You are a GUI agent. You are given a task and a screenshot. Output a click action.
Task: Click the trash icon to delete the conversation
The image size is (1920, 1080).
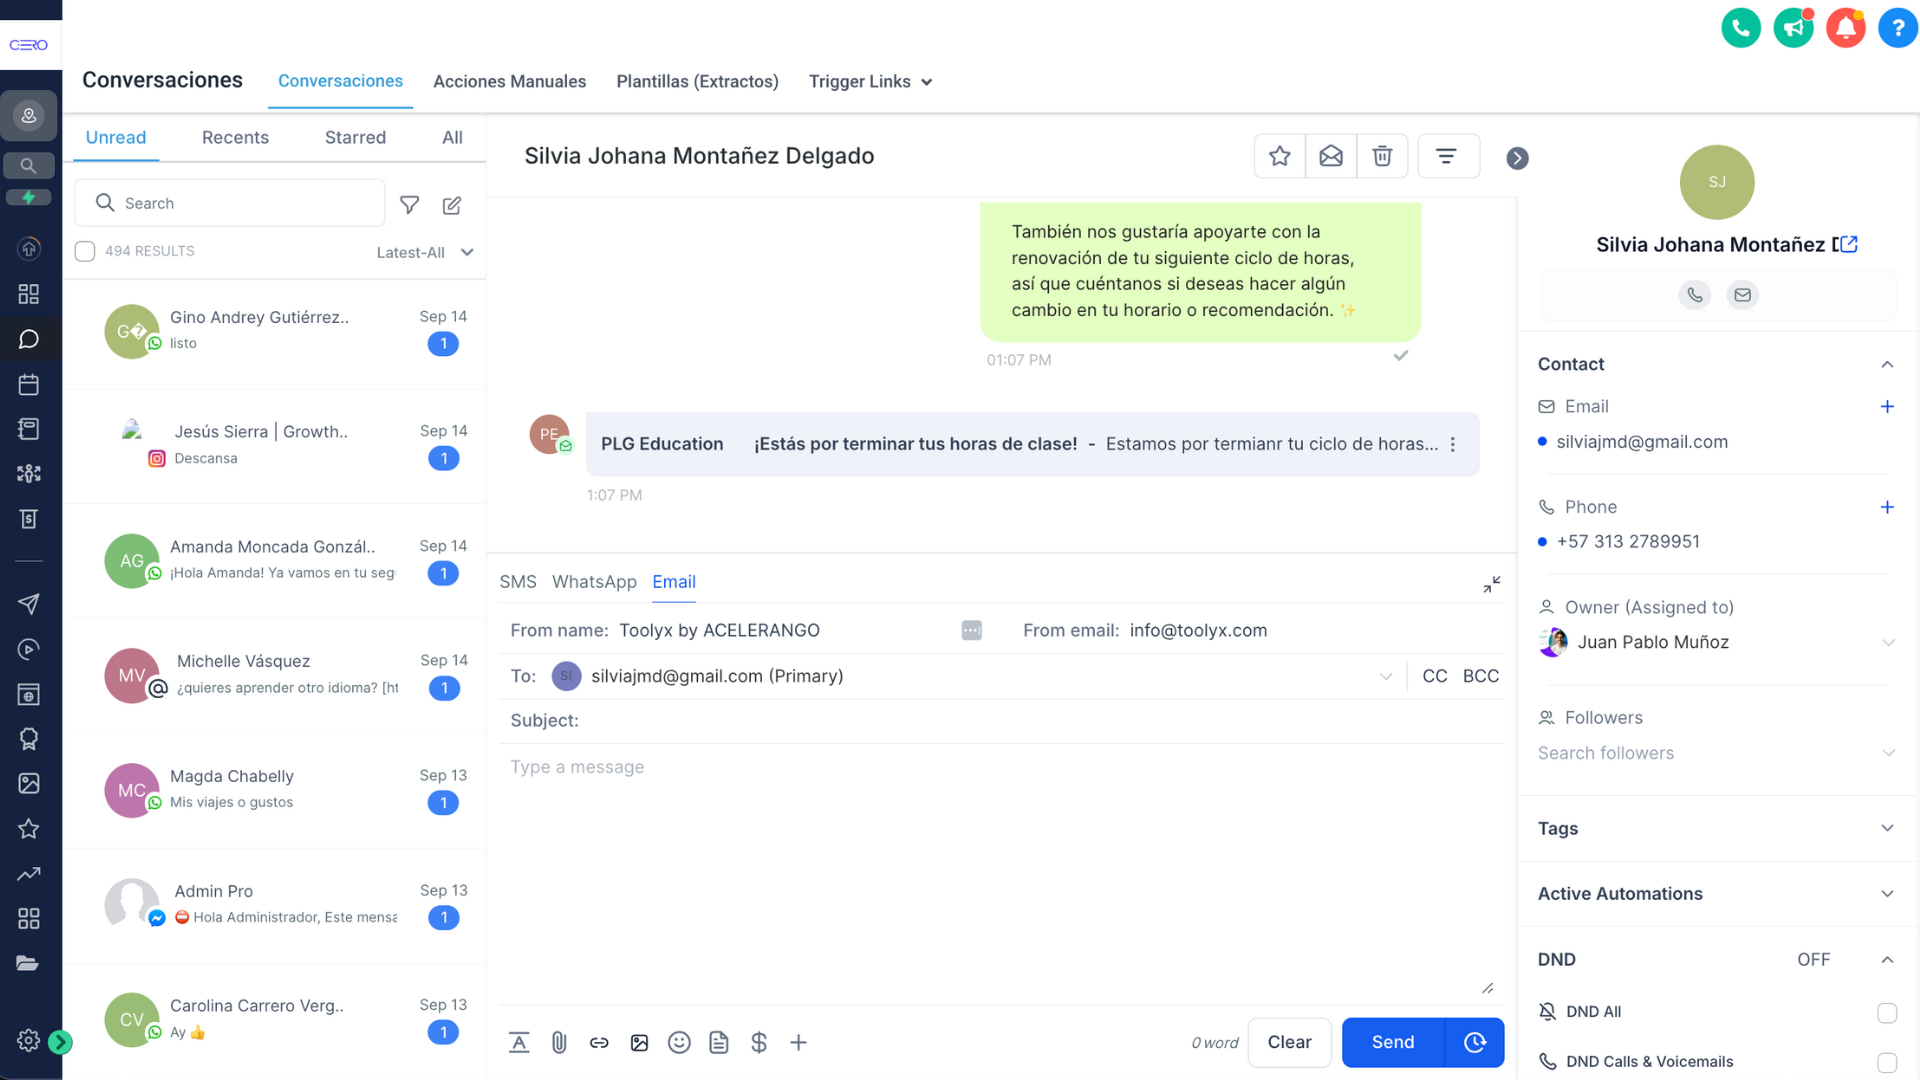point(1382,156)
